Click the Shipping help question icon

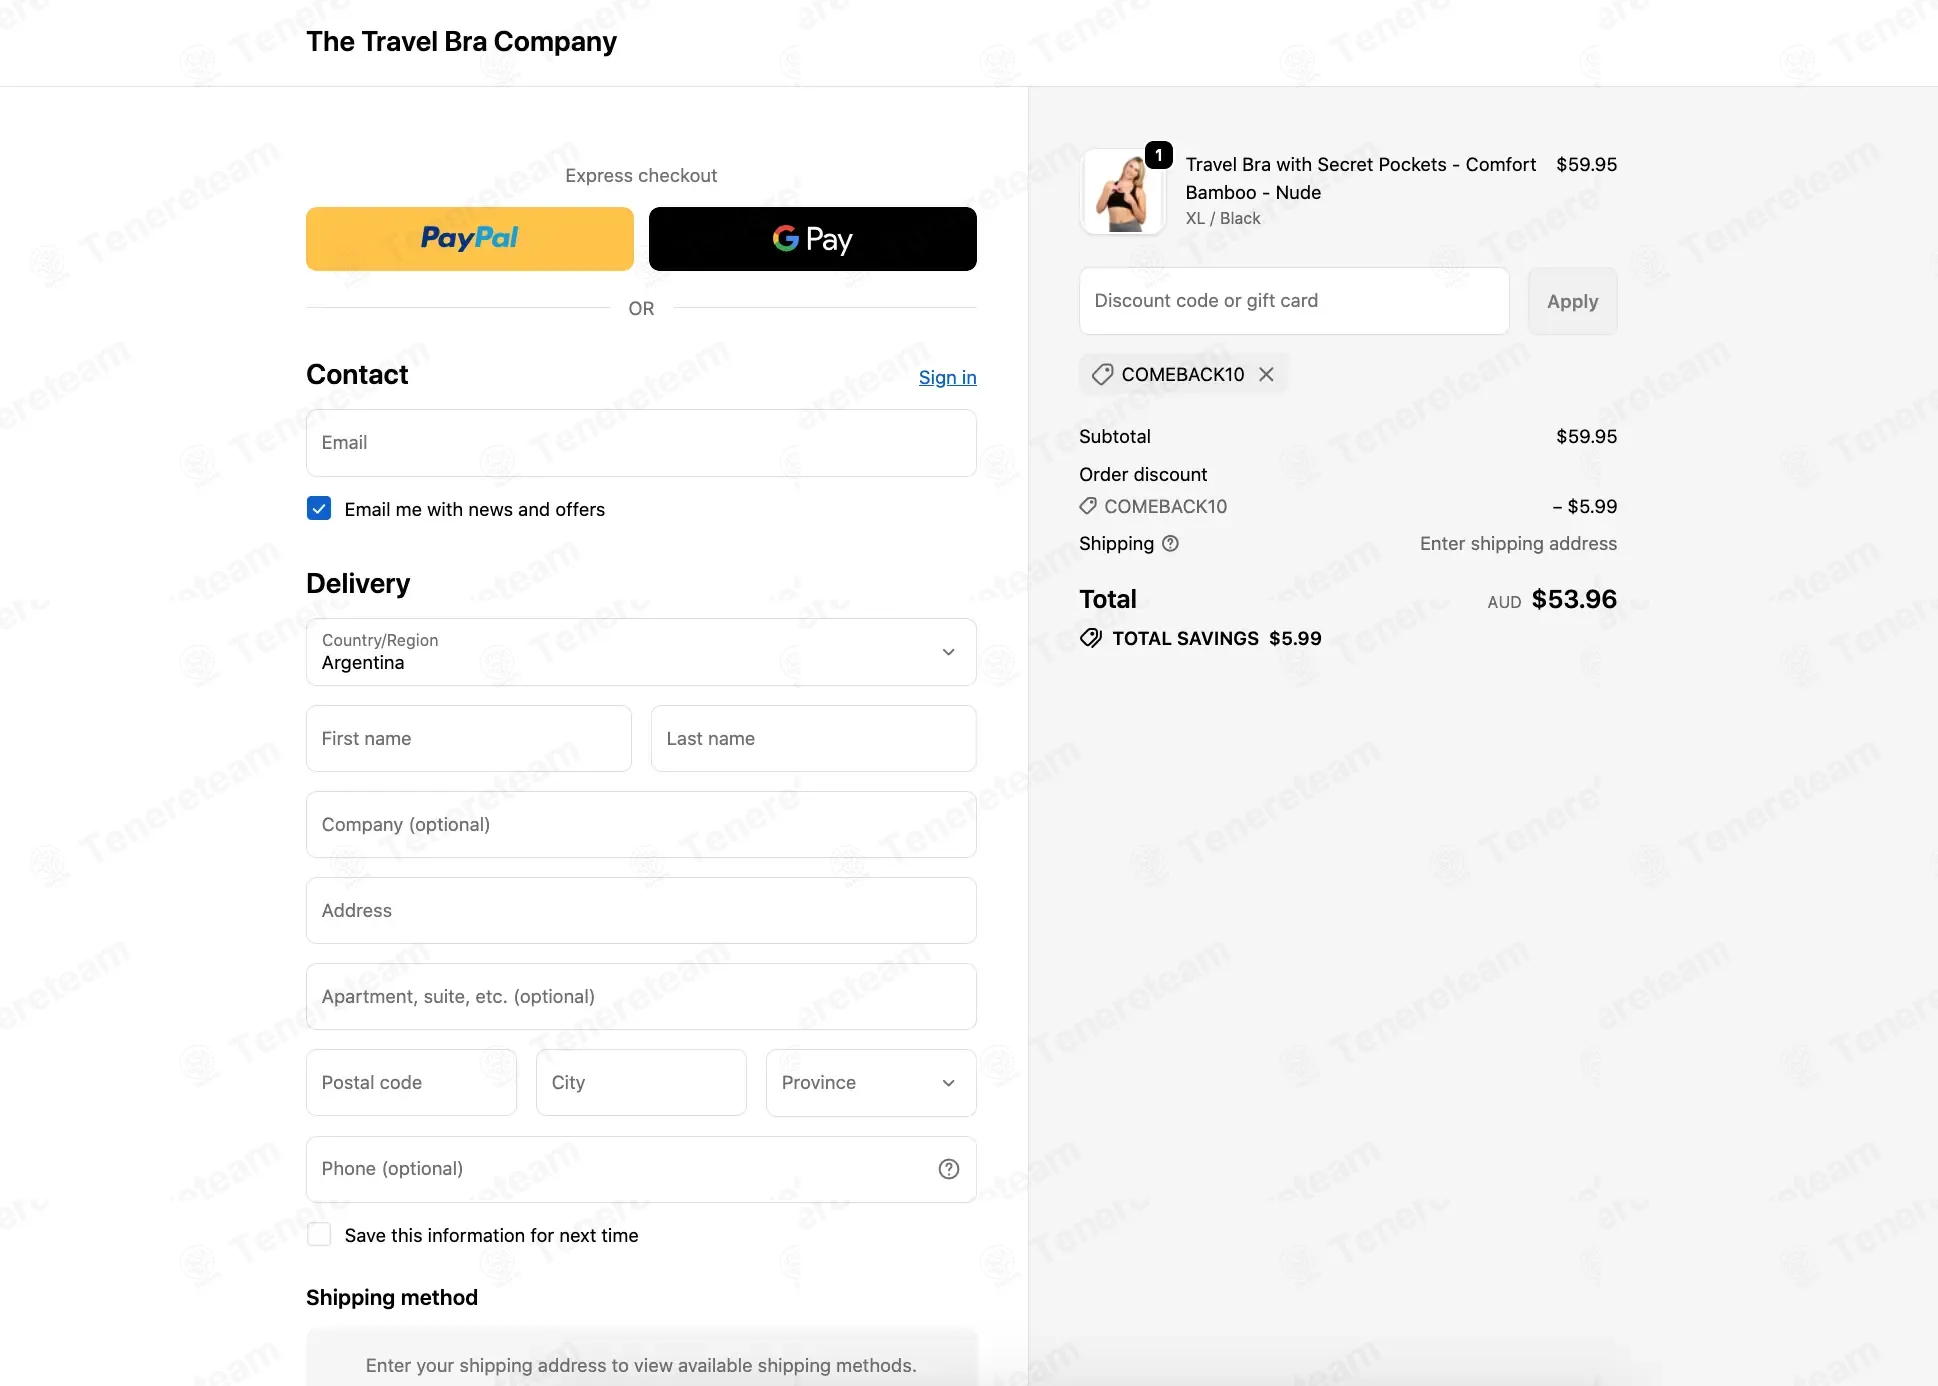coord(1170,543)
